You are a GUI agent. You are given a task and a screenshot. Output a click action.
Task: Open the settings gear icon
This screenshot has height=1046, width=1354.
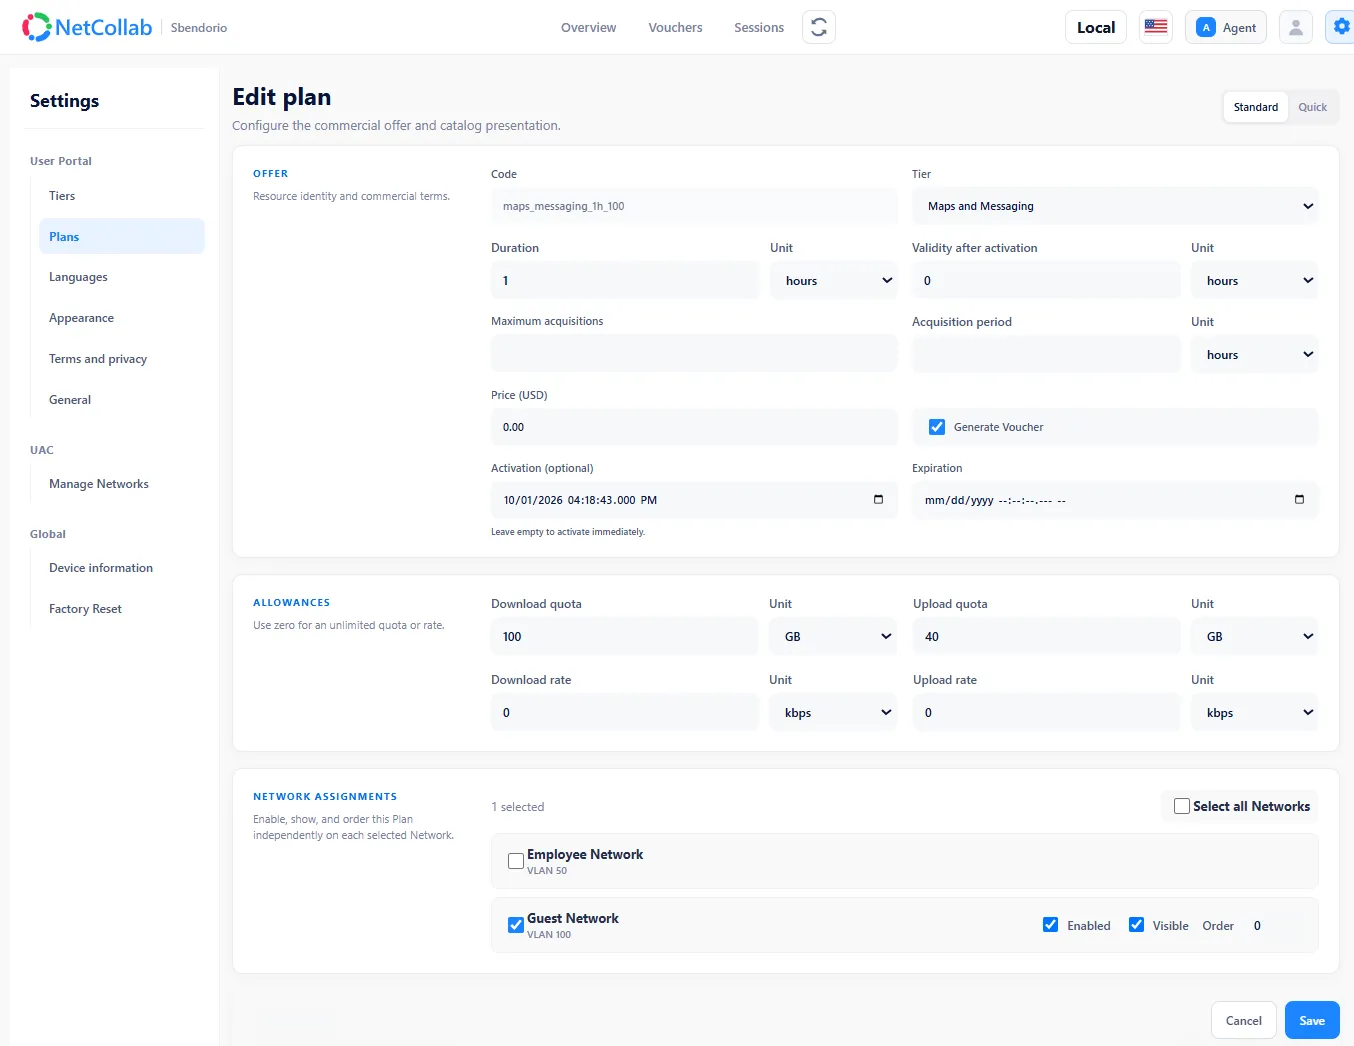[1341, 27]
